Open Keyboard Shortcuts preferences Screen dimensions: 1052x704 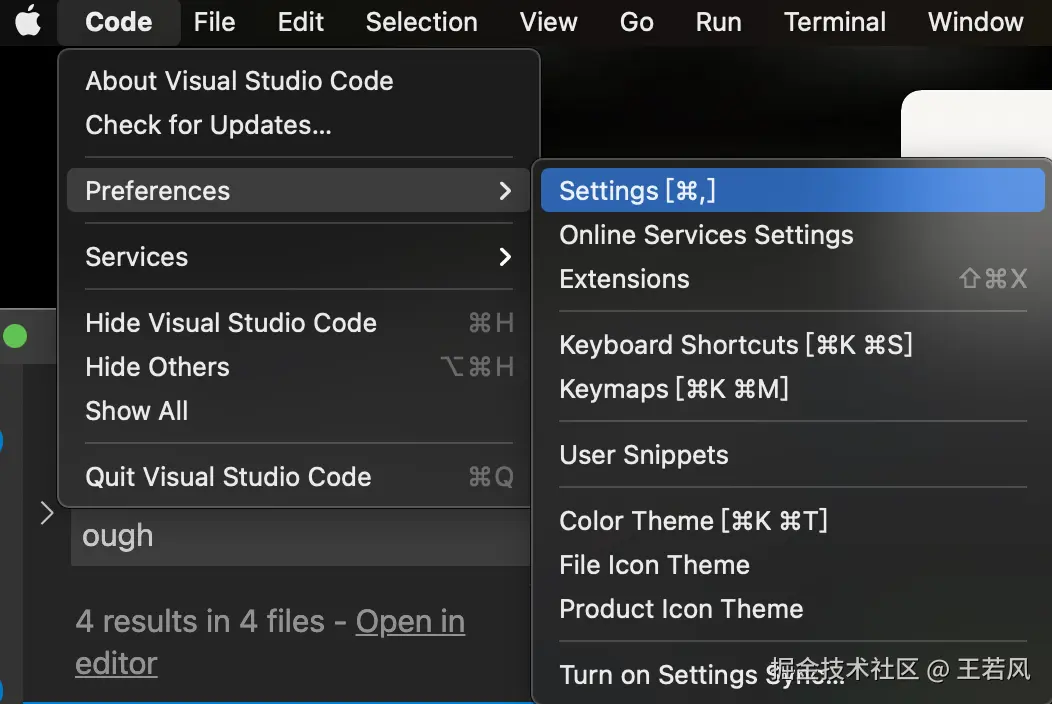(735, 345)
